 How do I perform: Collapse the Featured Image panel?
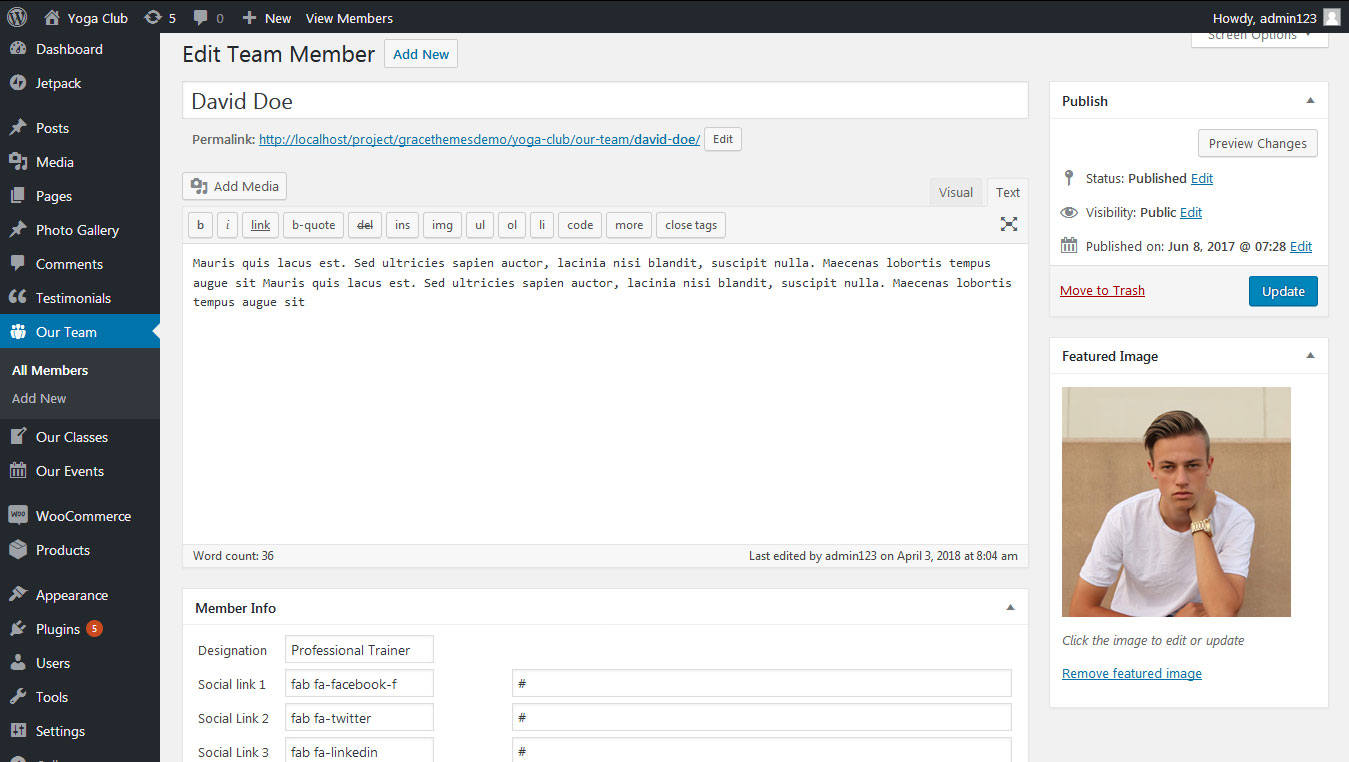(1310, 356)
